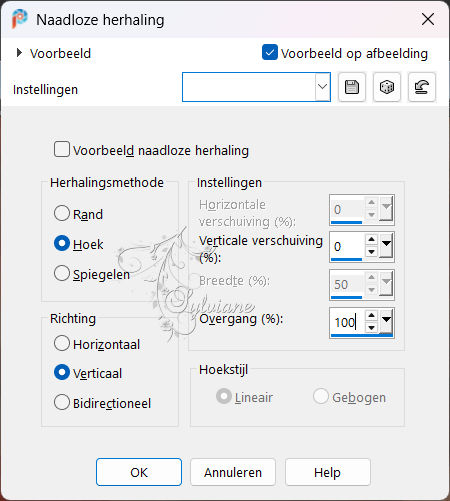The width and height of the screenshot is (450, 501).
Task: Expand the Voorbeeld preview section
Action: 19,53
